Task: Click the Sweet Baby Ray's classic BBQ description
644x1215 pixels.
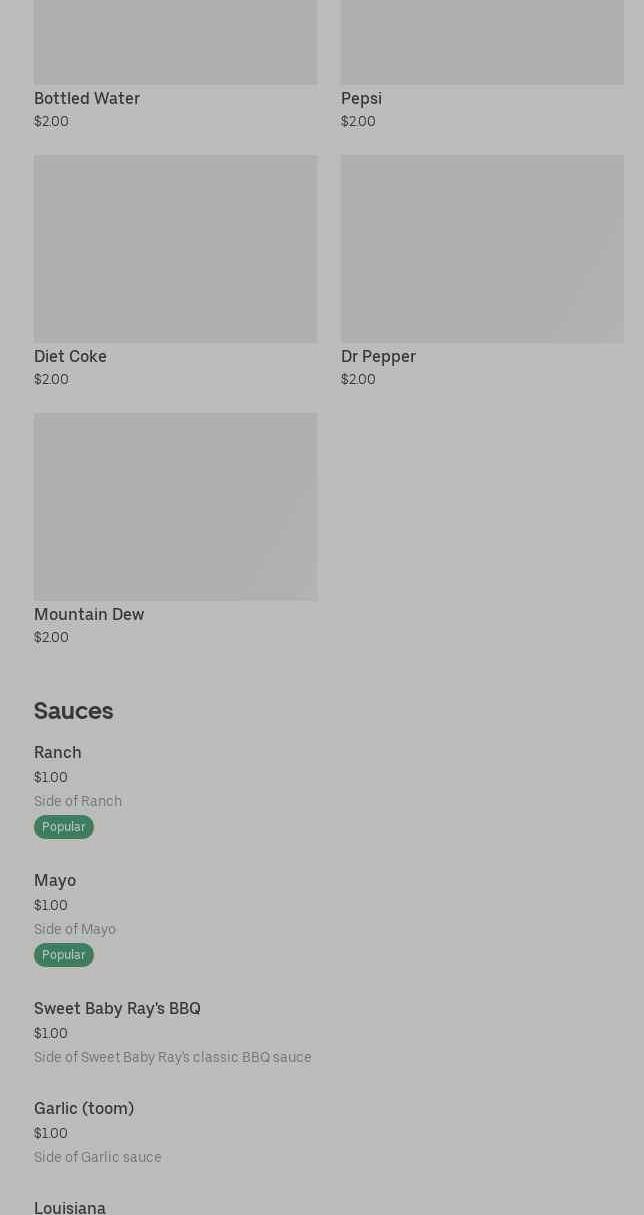Action: (173, 1057)
